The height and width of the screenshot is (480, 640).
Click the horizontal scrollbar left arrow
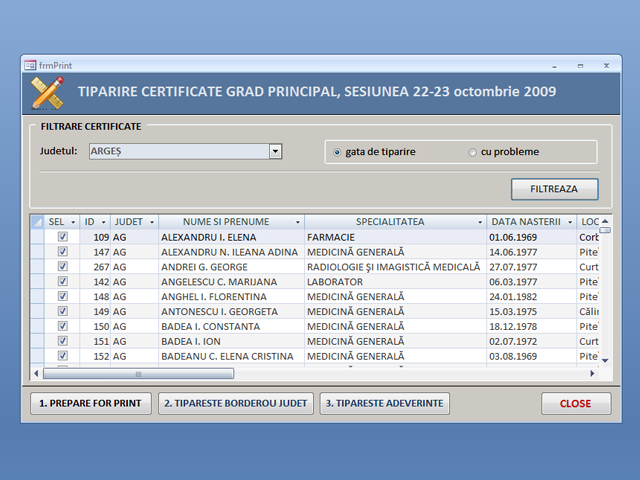37,374
